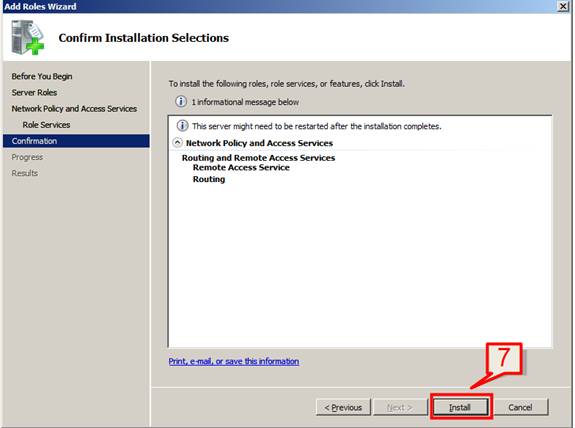Click Routing and Remote Access Services entry
The image size is (575, 428).
(x=259, y=158)
